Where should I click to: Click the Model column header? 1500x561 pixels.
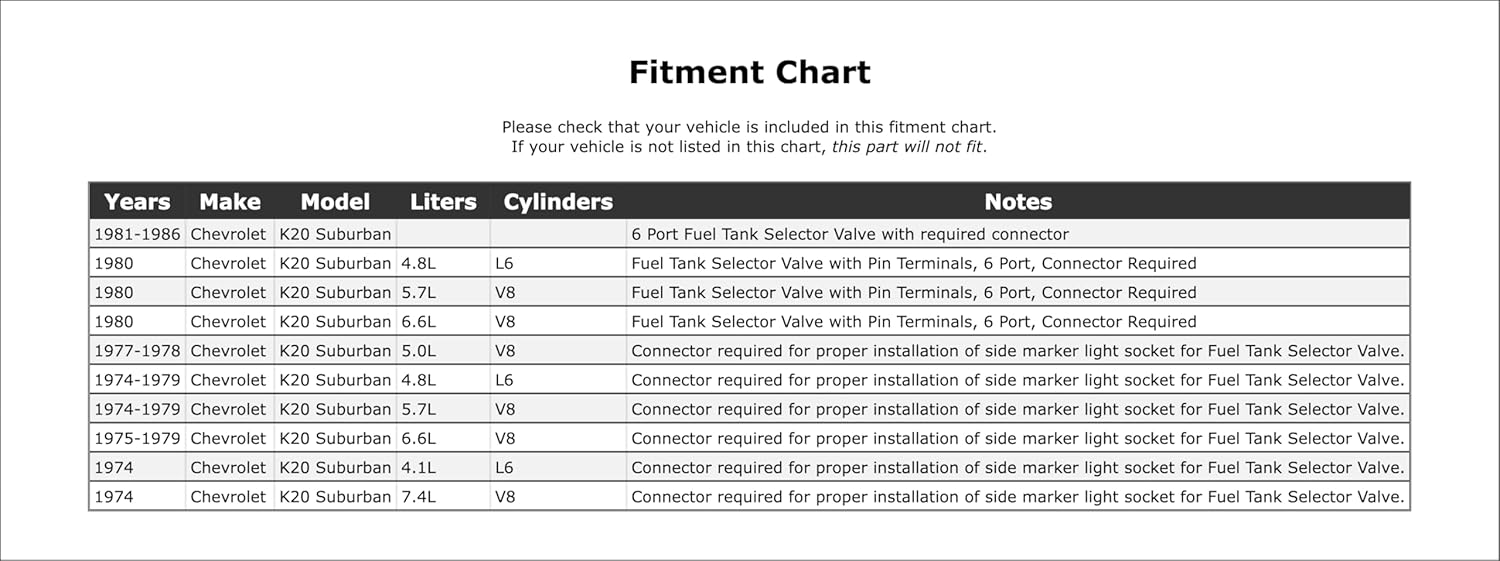(x=335, y=202)
